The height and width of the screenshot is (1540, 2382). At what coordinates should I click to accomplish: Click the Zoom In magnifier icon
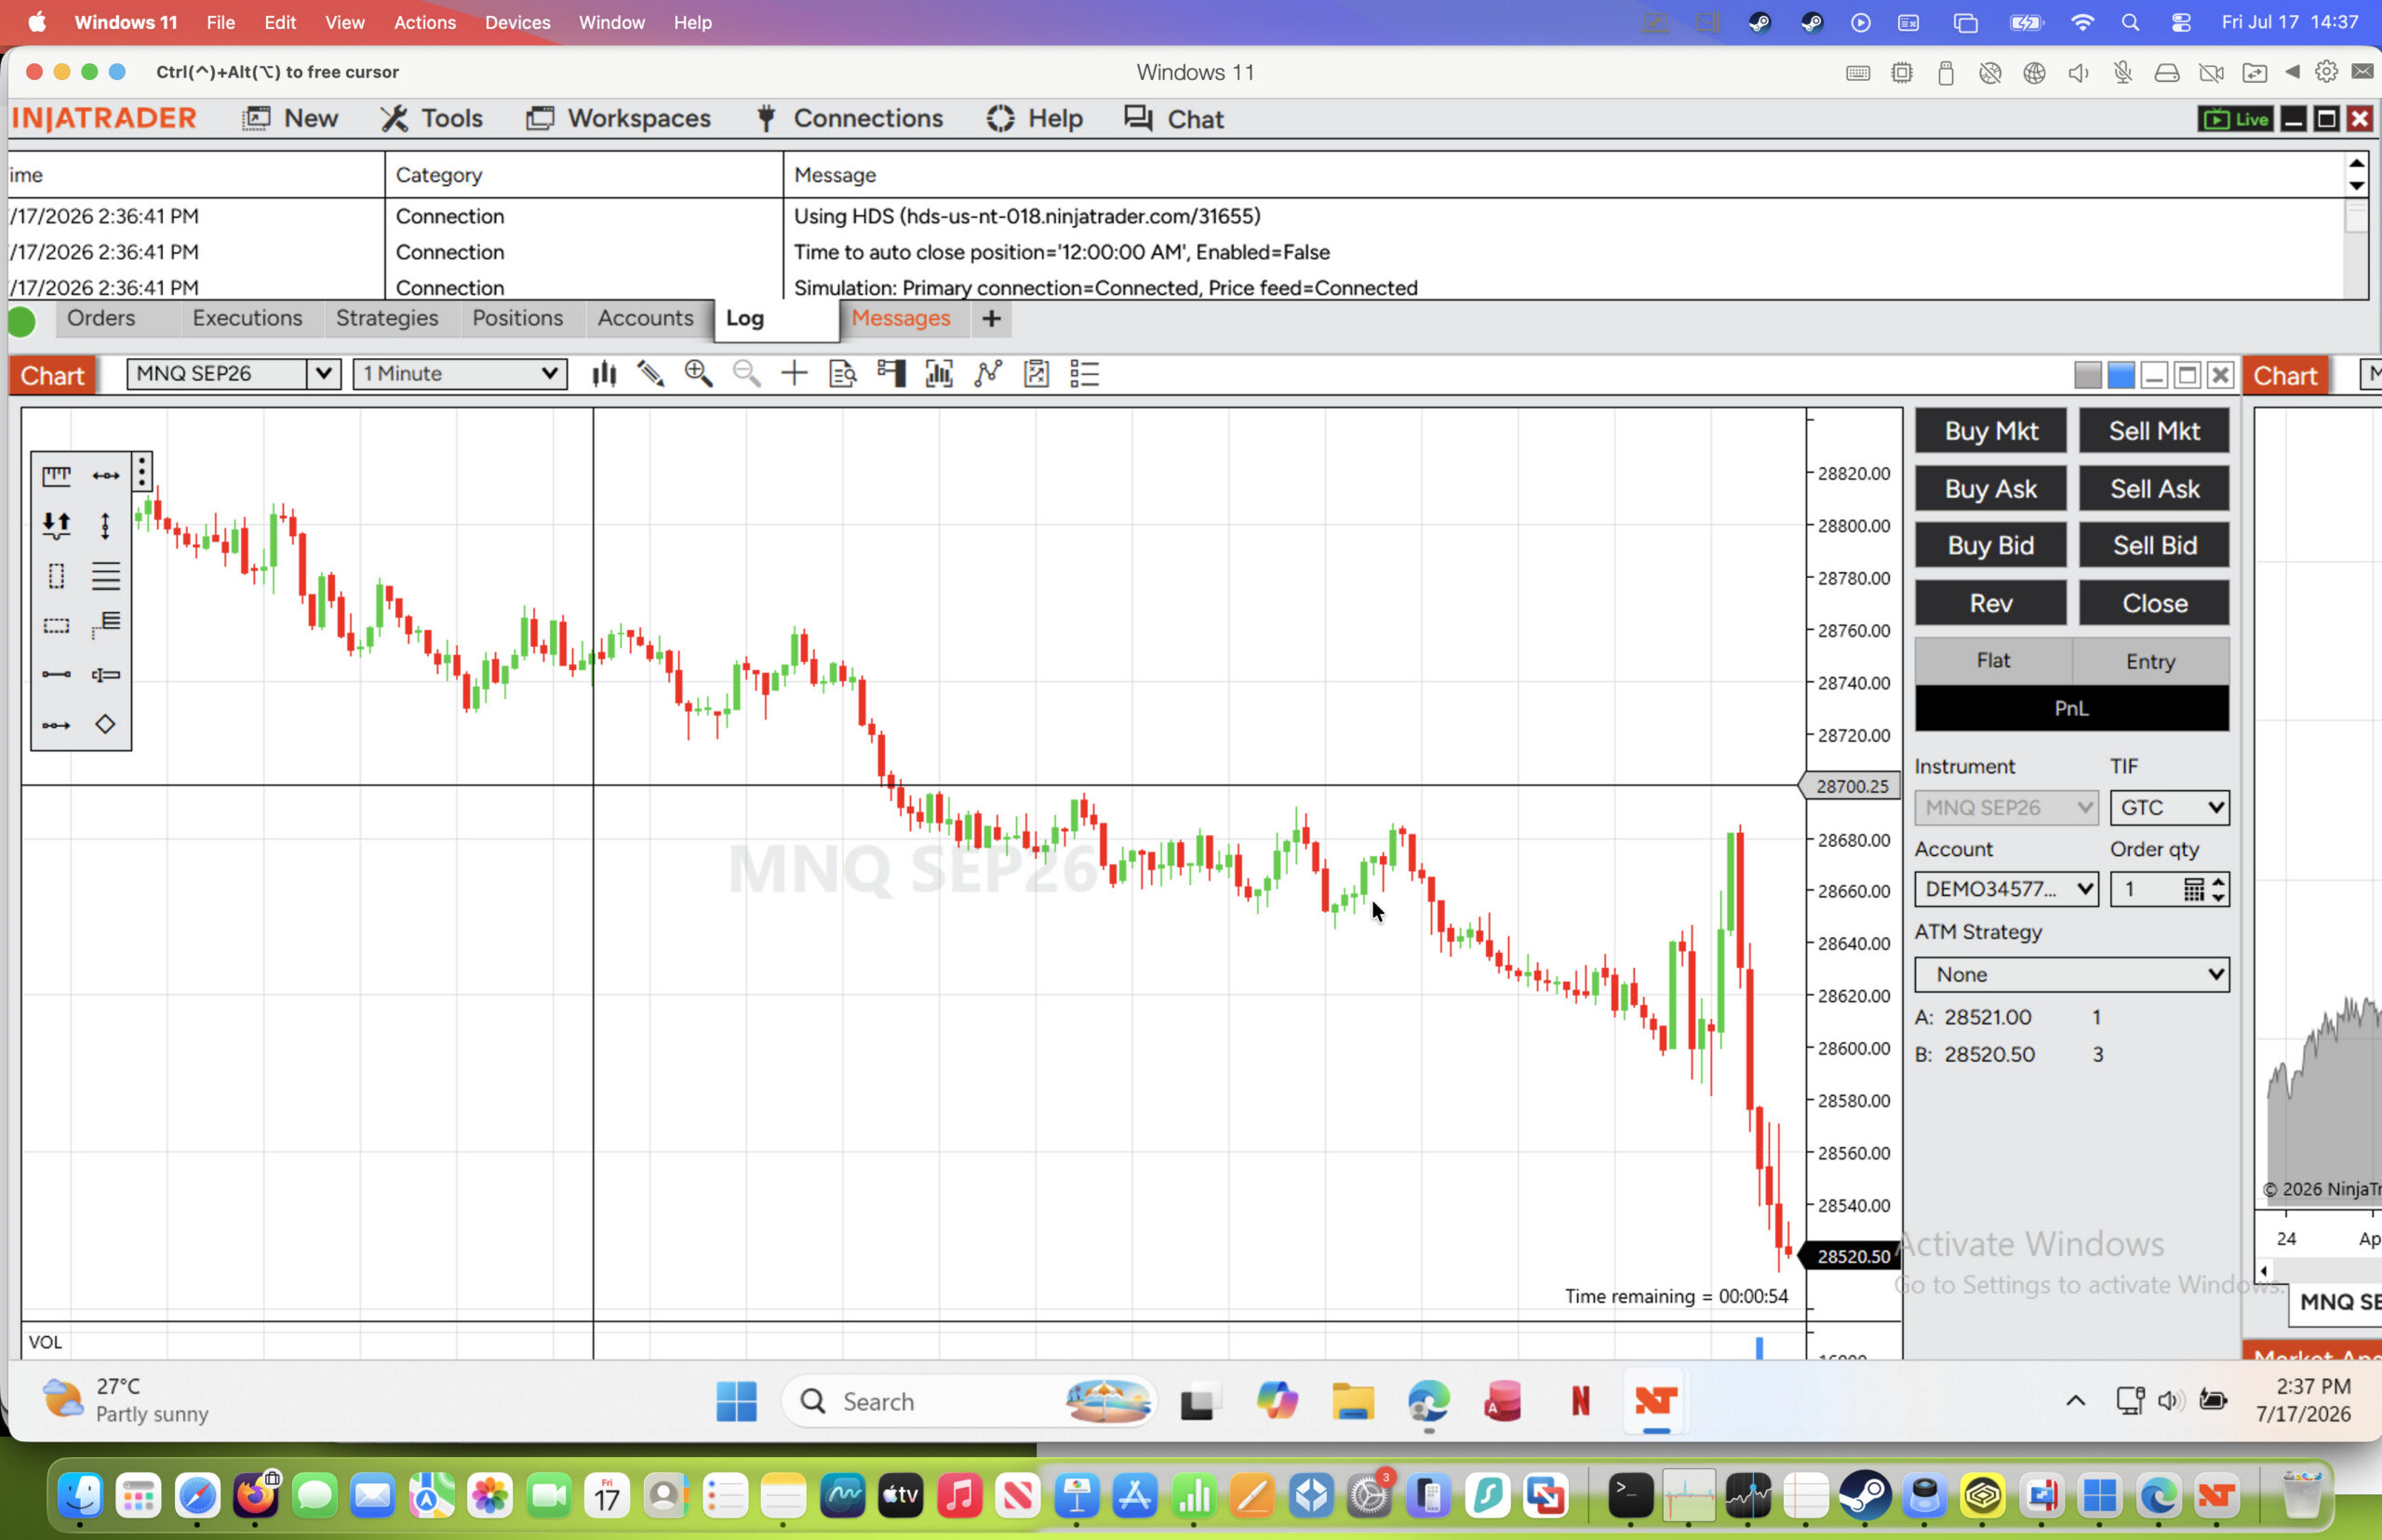point(698,374)
